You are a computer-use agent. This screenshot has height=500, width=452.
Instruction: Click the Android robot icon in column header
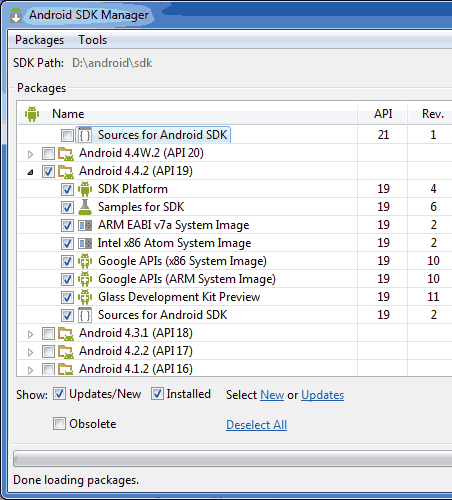(x=32, y=114)
